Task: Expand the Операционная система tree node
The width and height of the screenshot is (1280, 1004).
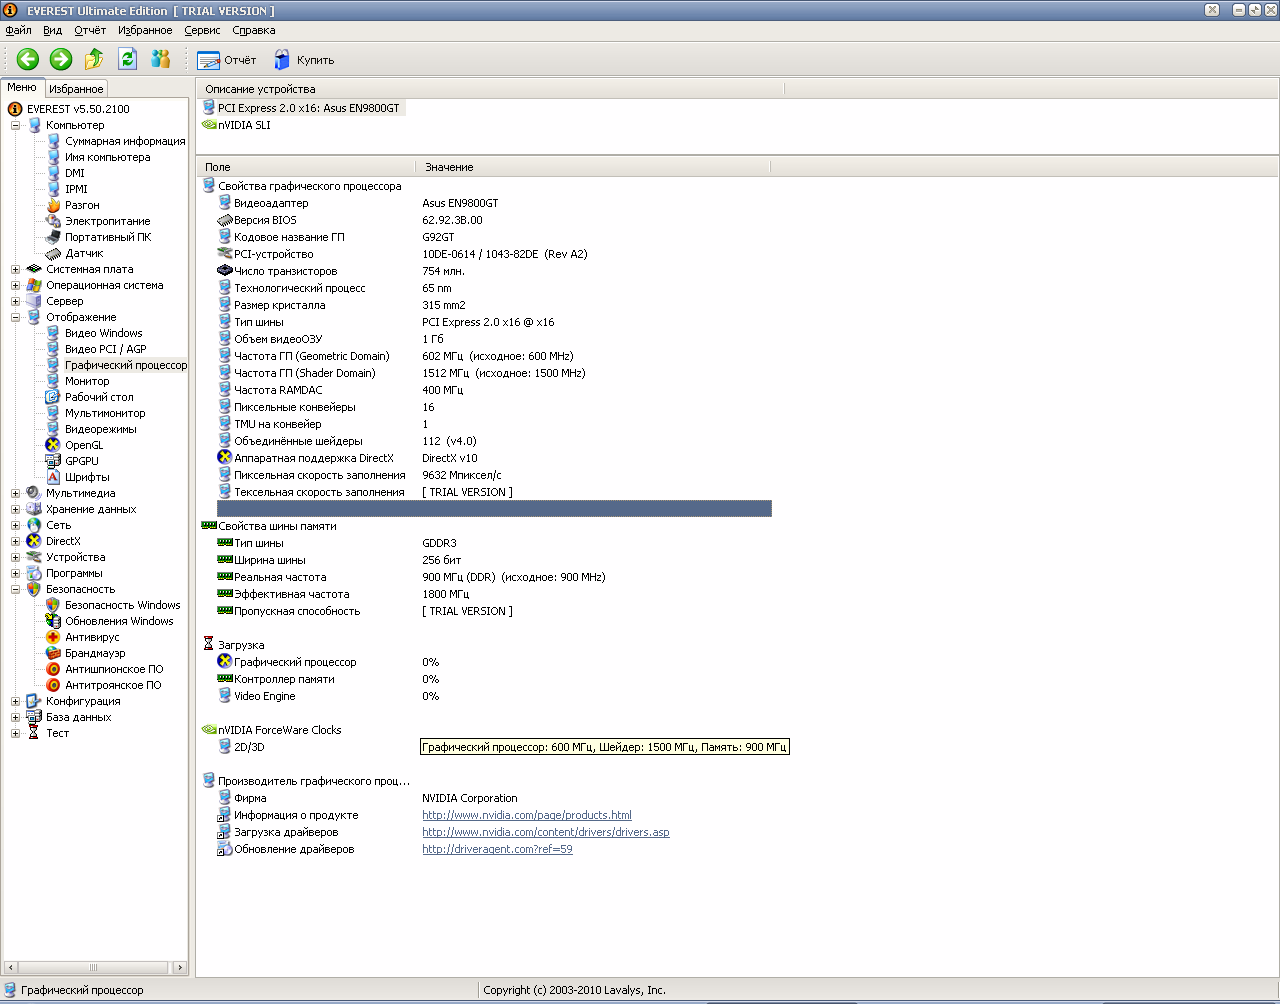Action: click(x=16, y=285)
